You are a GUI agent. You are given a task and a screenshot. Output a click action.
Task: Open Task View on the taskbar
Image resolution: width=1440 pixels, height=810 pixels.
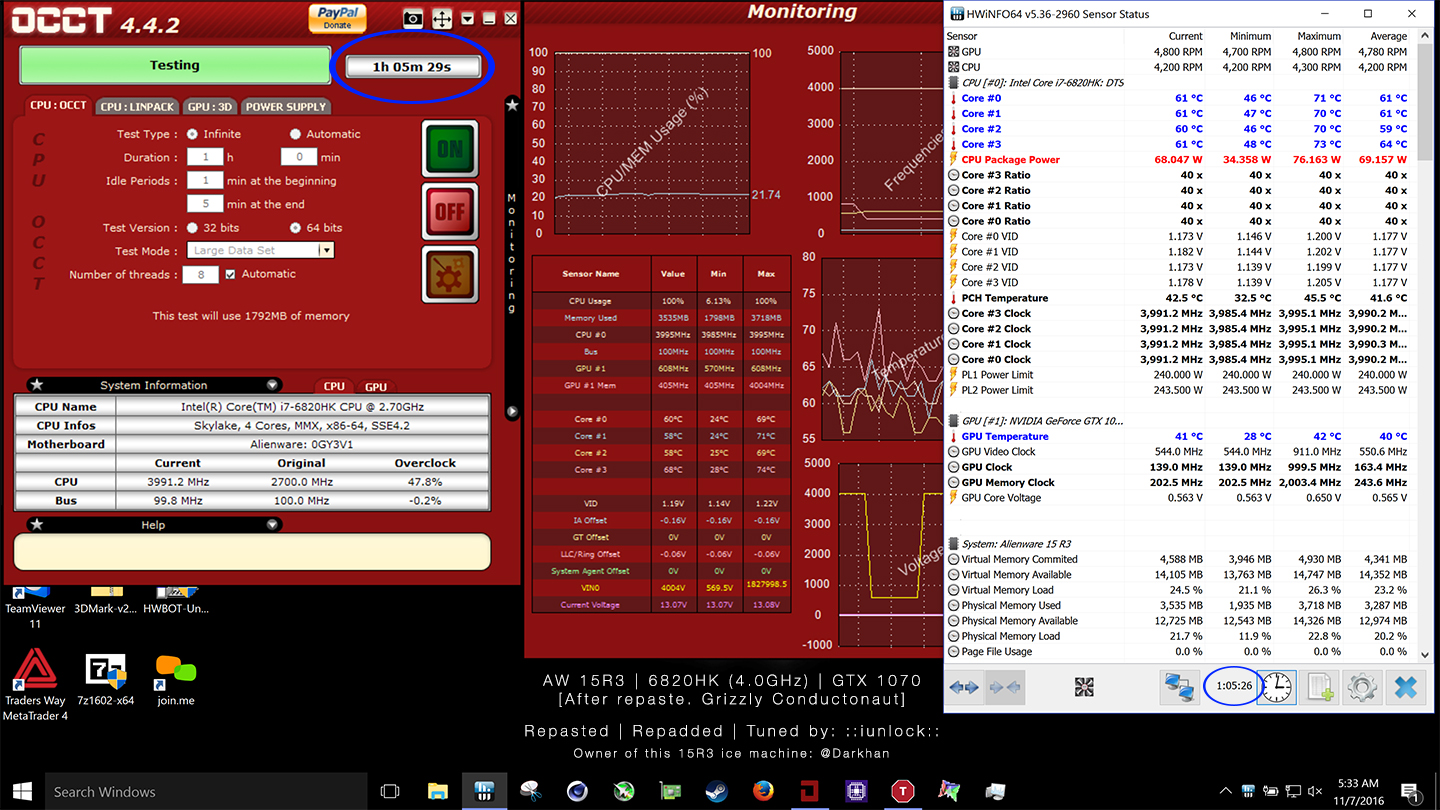(391, 791)
